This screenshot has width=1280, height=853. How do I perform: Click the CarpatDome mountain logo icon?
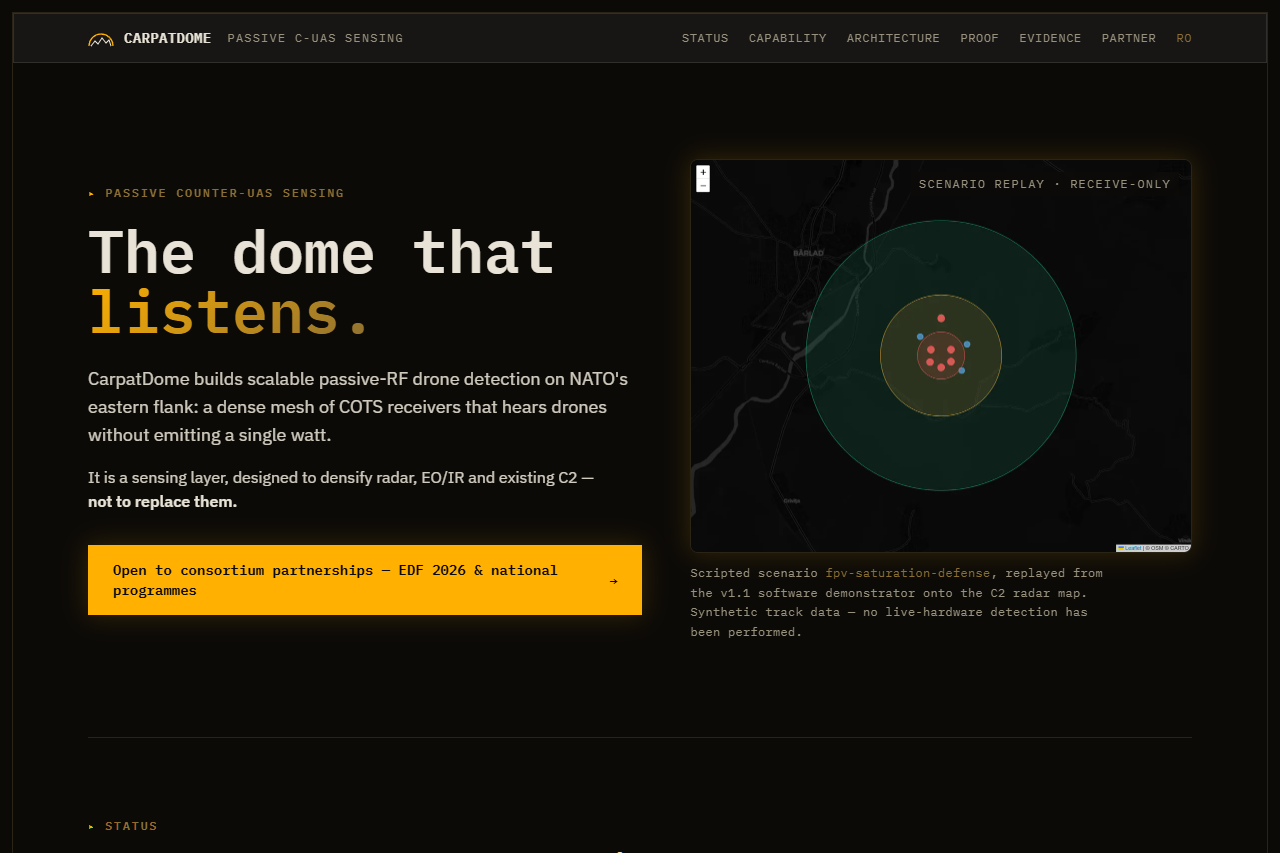point(101,39)
